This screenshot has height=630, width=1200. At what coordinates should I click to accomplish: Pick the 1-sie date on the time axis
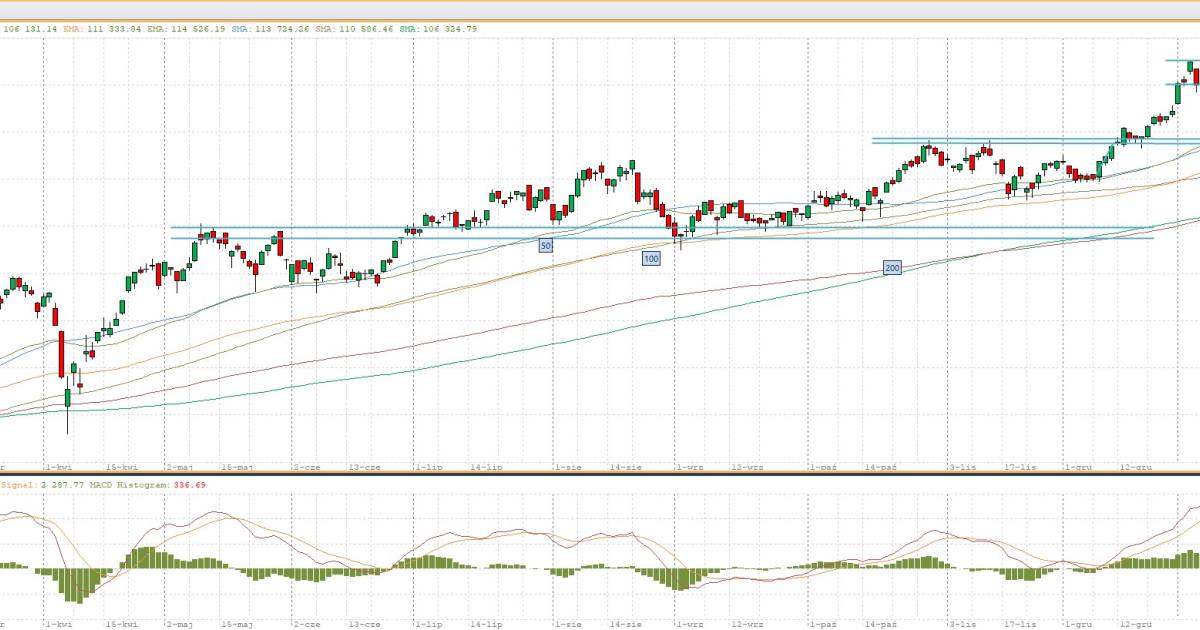567,467
